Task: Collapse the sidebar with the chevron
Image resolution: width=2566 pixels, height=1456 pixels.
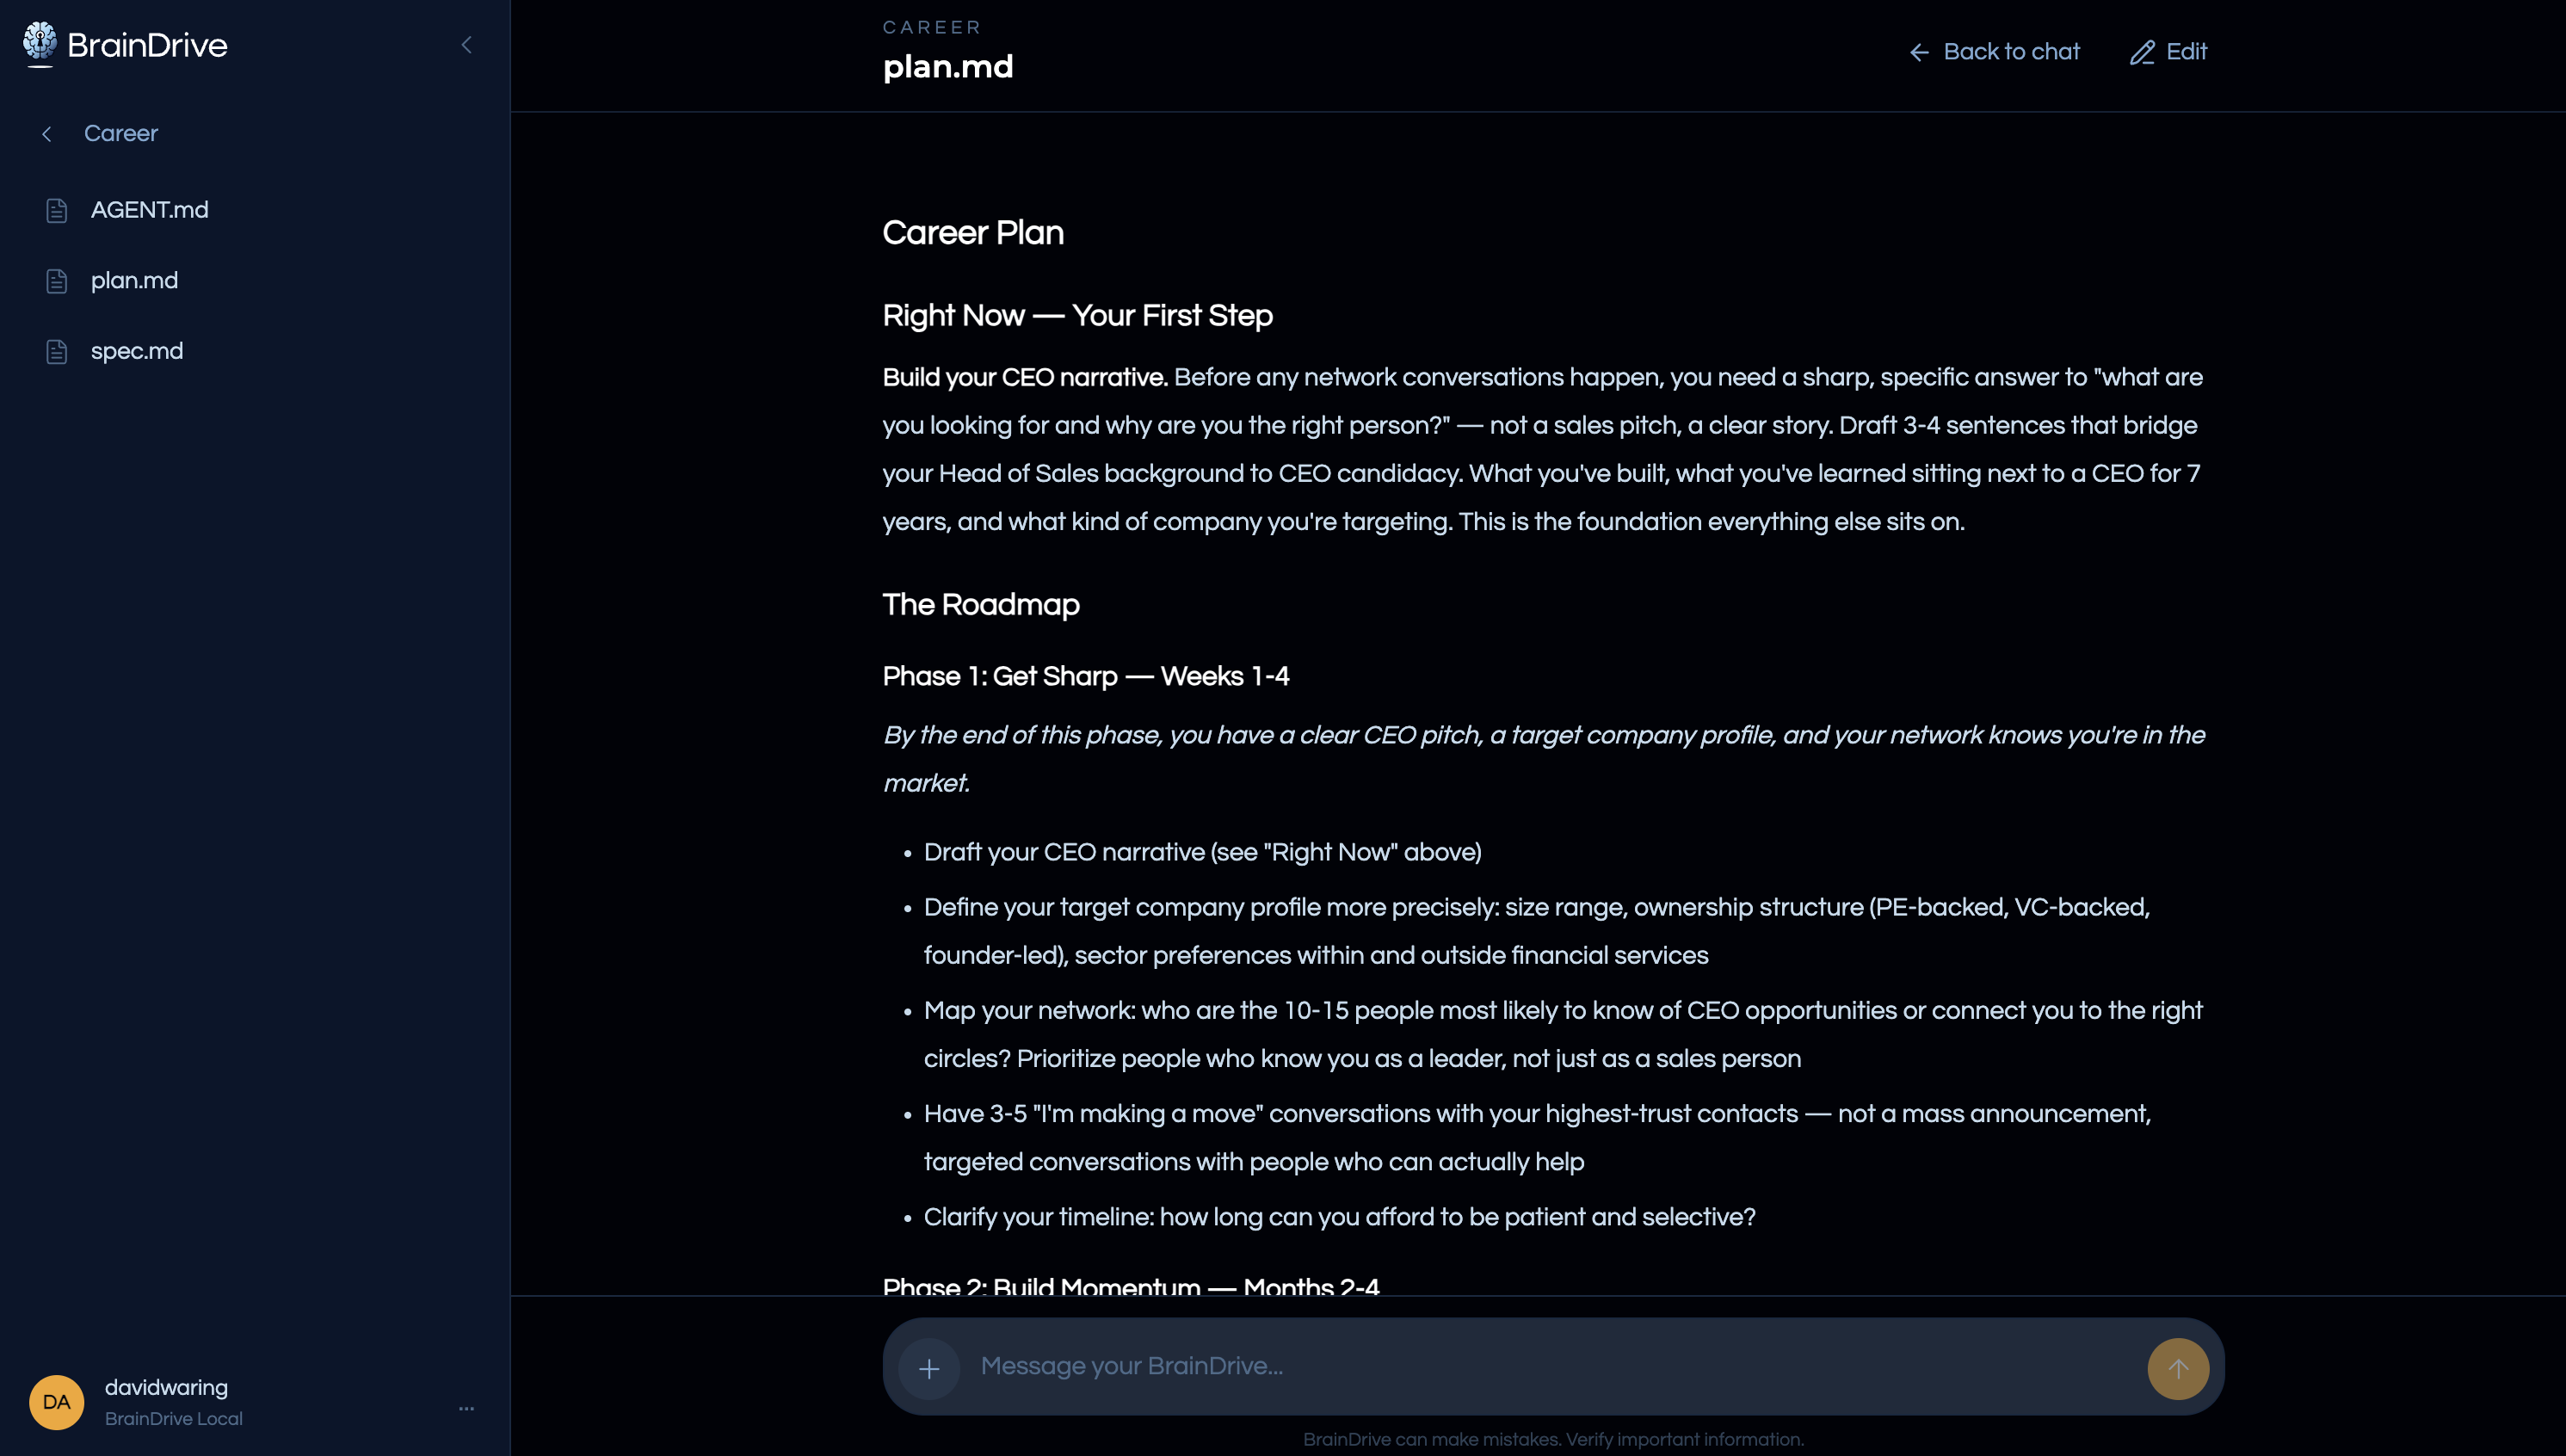Action: click(466, 45)
